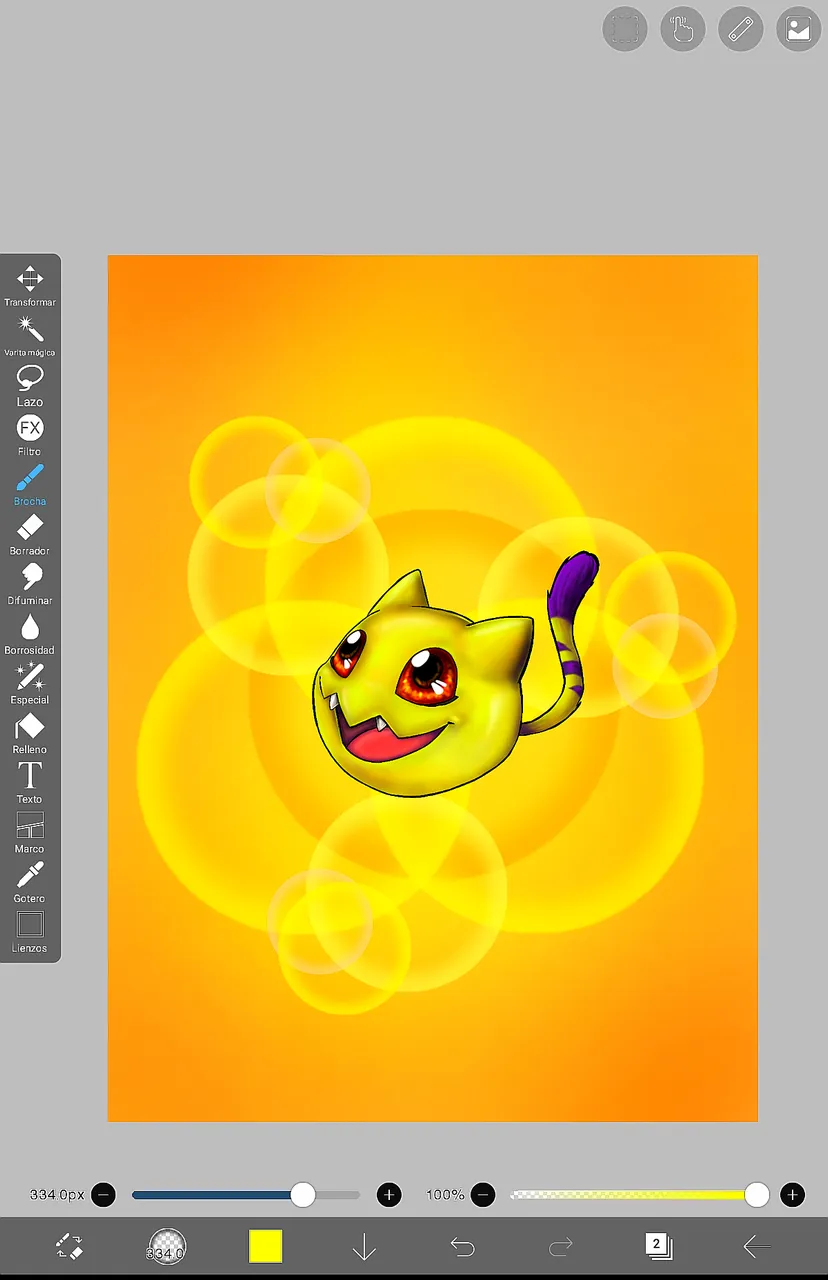Image resolution: width=828 pixels, height=1280 pixels.
Task: Tap the down arrow to hide toolbar
Action: pos(364,1246)
